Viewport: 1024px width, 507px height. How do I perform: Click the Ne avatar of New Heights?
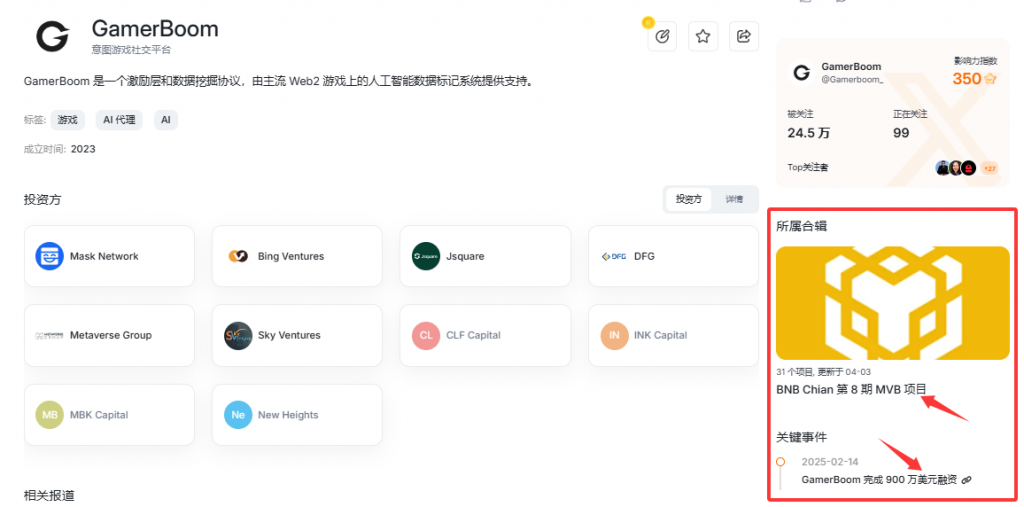(238, 415)
